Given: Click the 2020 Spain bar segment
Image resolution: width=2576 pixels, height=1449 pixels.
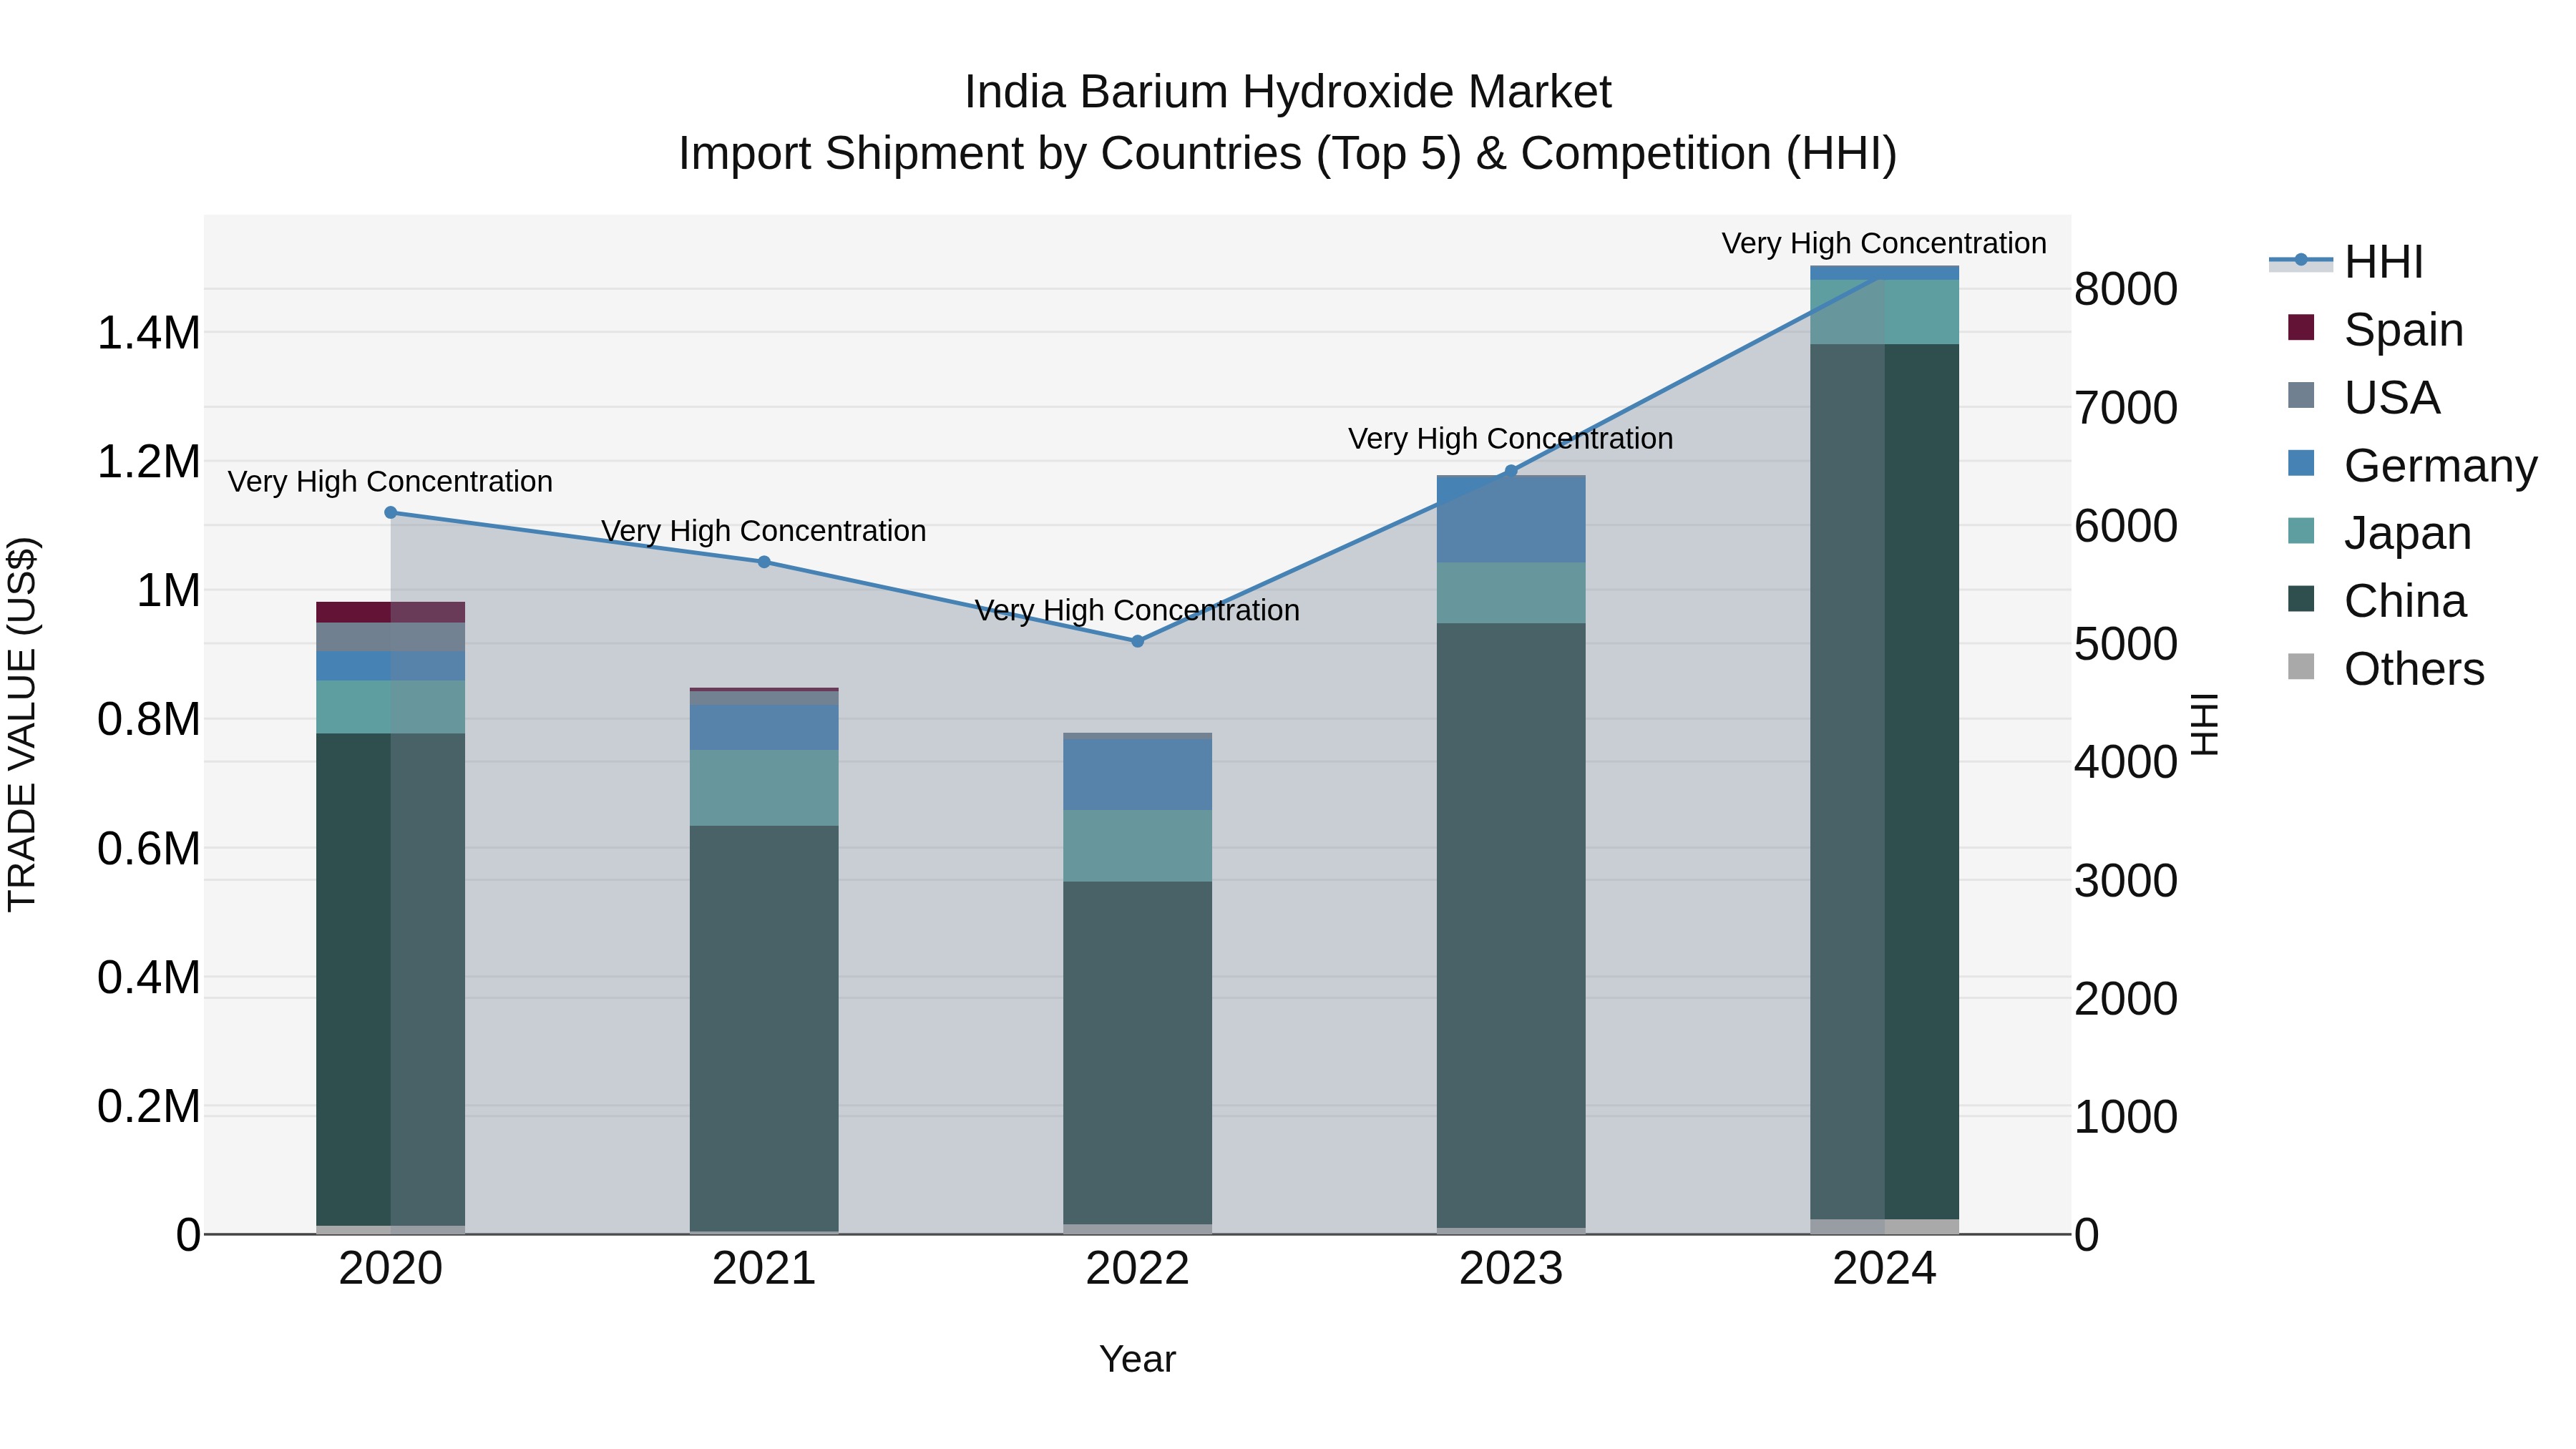Looking at the screenshot, I should [x=391, y=612].
